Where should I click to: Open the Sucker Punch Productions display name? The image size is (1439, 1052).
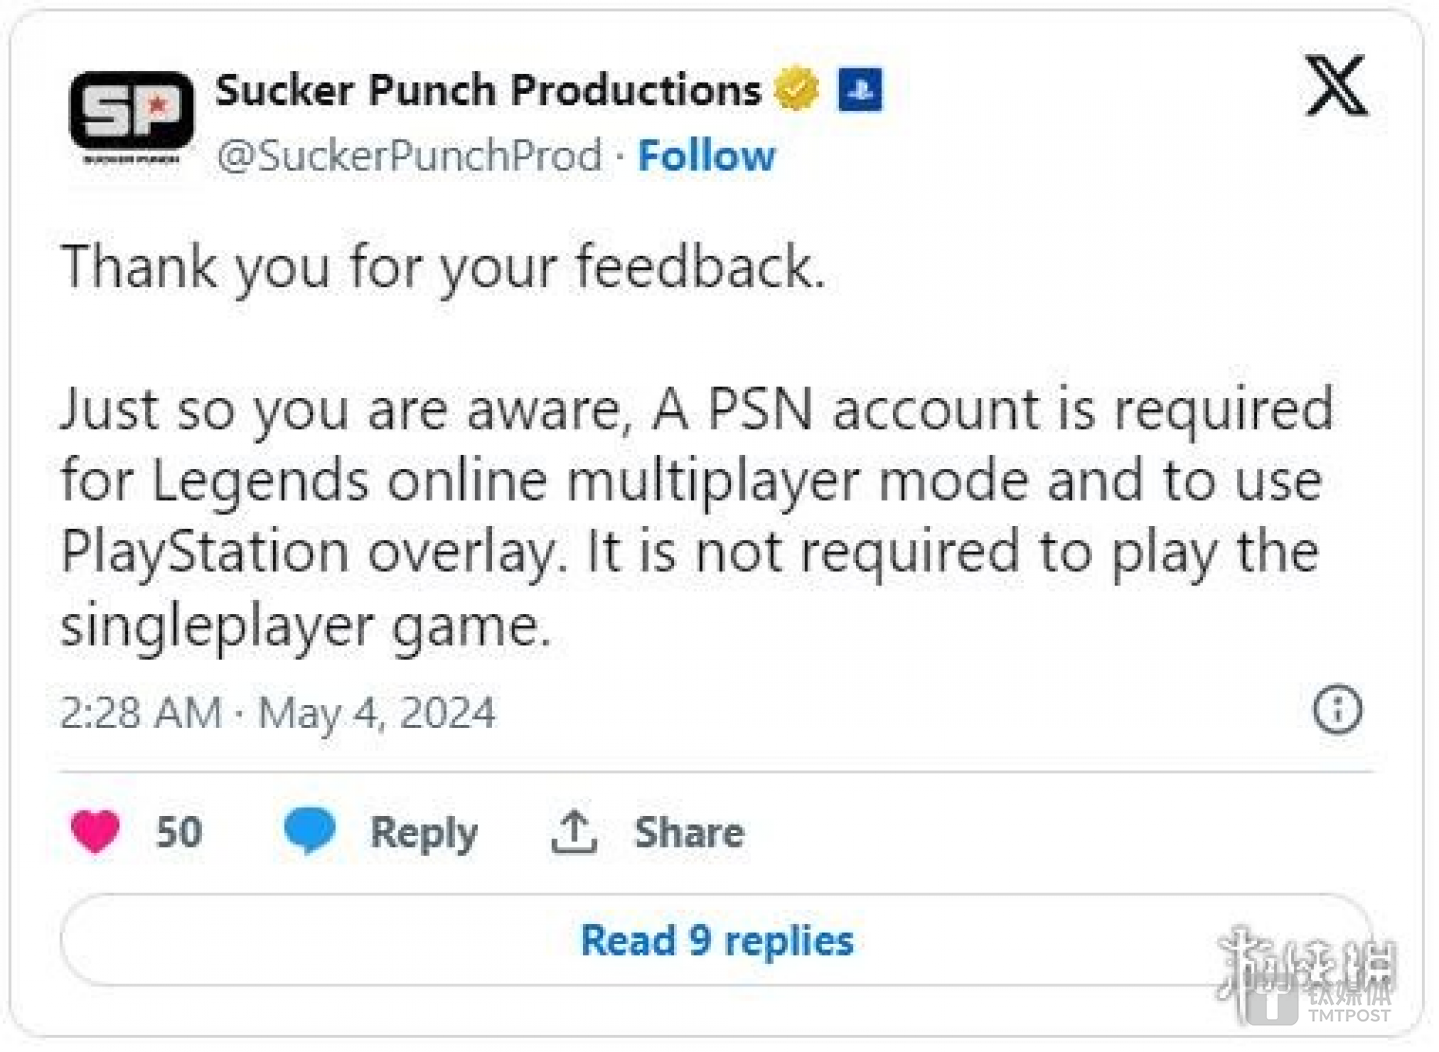488,90
